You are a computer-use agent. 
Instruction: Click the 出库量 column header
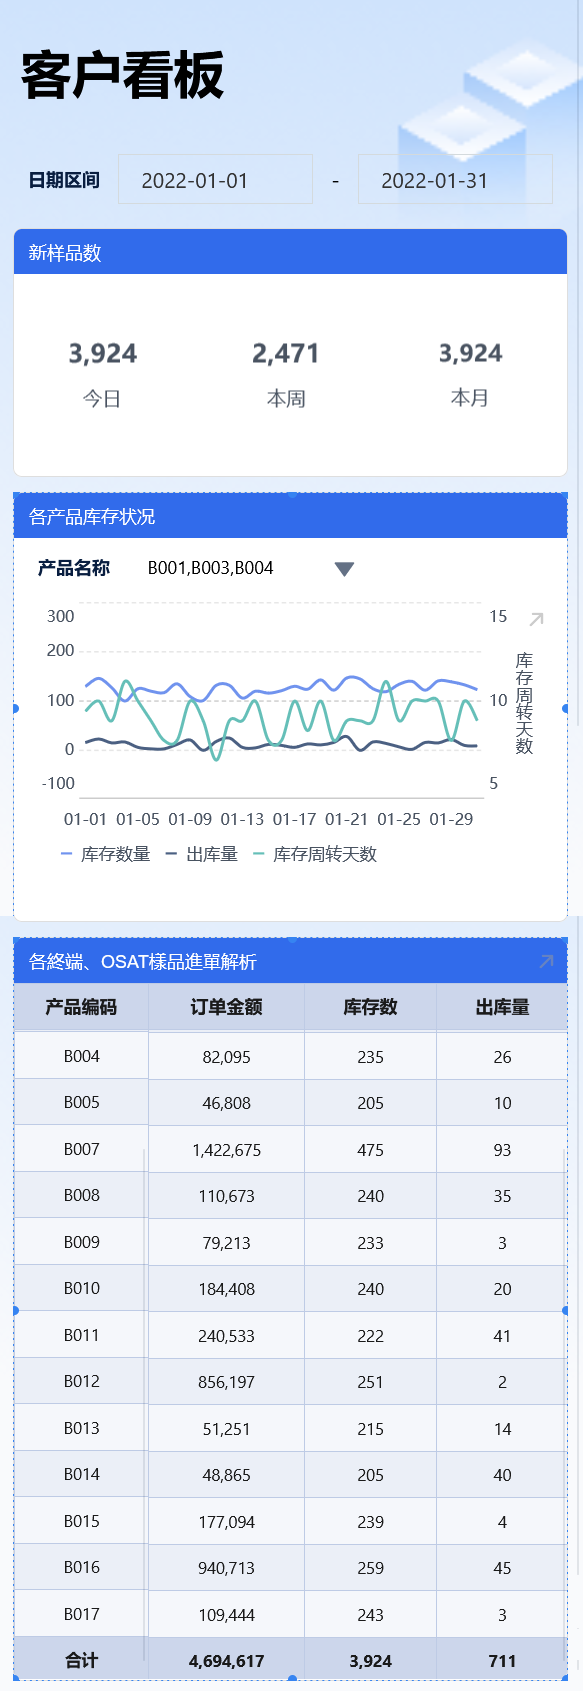coord(502,1007)
